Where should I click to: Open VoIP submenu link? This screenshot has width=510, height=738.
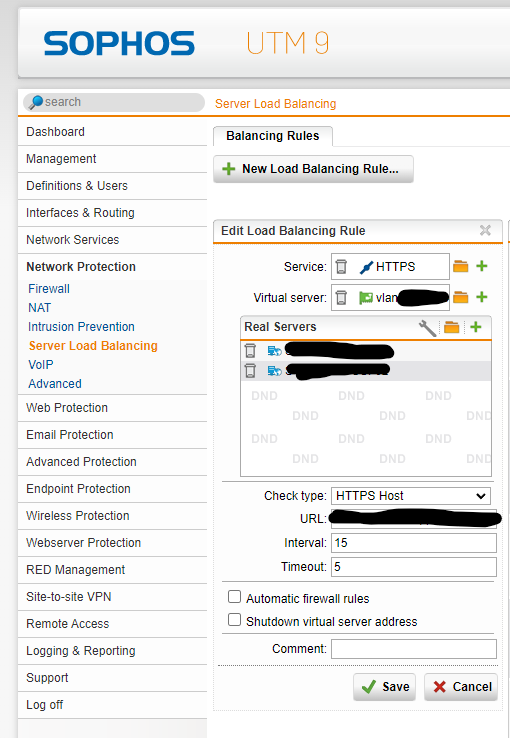pos(41,365)
